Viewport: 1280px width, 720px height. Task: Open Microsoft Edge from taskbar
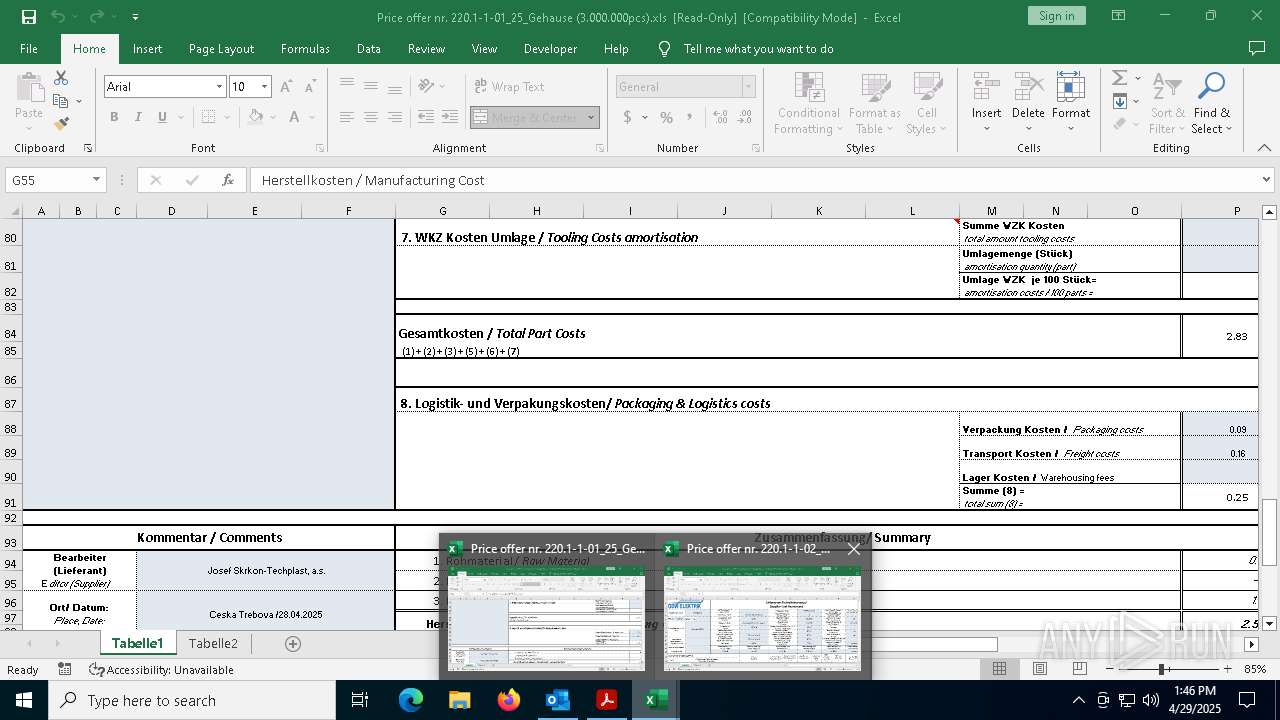[411, 700]
